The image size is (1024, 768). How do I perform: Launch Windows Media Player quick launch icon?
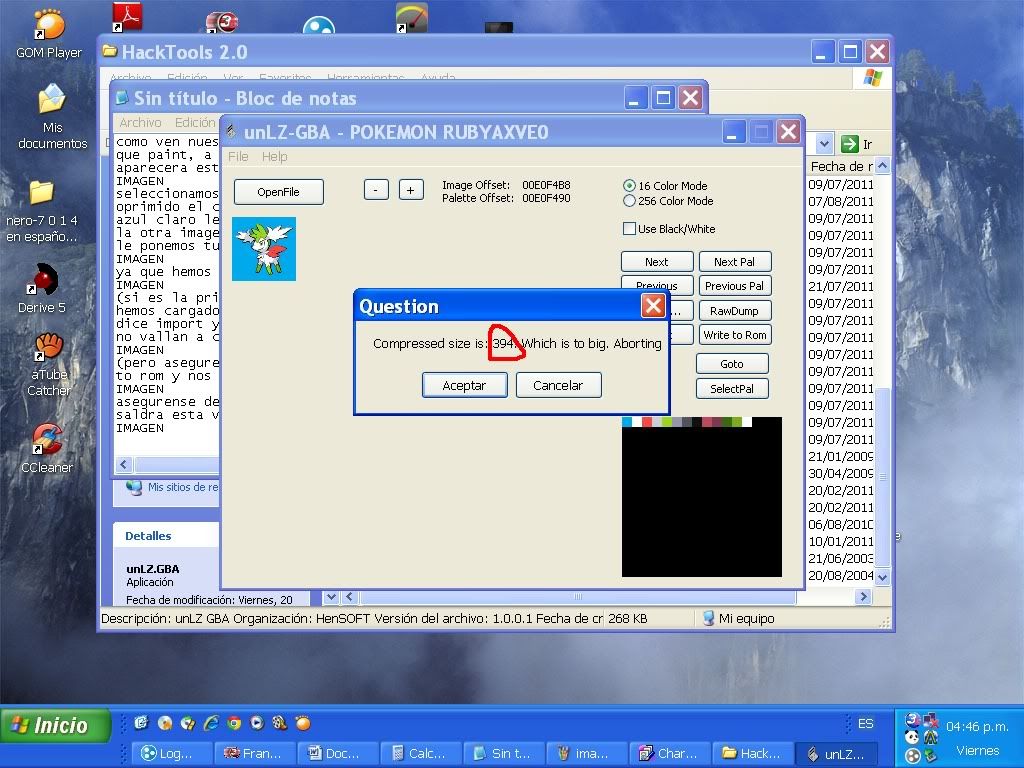[x=257, y=722]
